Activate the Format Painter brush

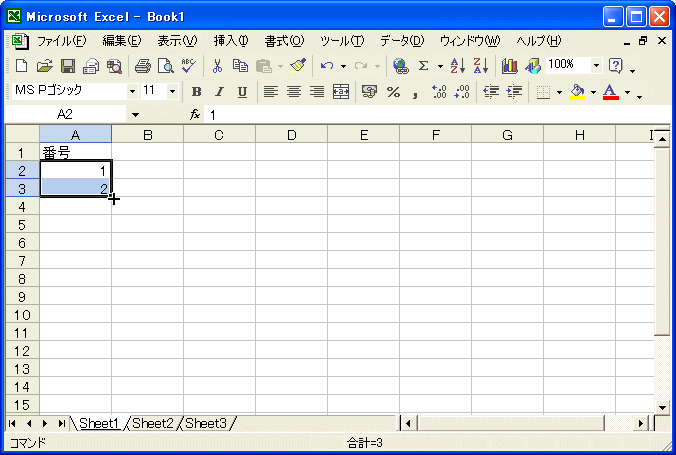point(298,66)
